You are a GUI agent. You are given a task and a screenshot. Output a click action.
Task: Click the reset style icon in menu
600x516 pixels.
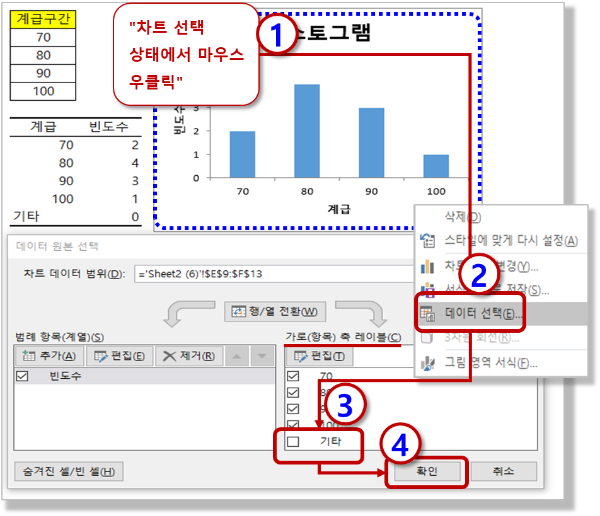click(427, 241)
